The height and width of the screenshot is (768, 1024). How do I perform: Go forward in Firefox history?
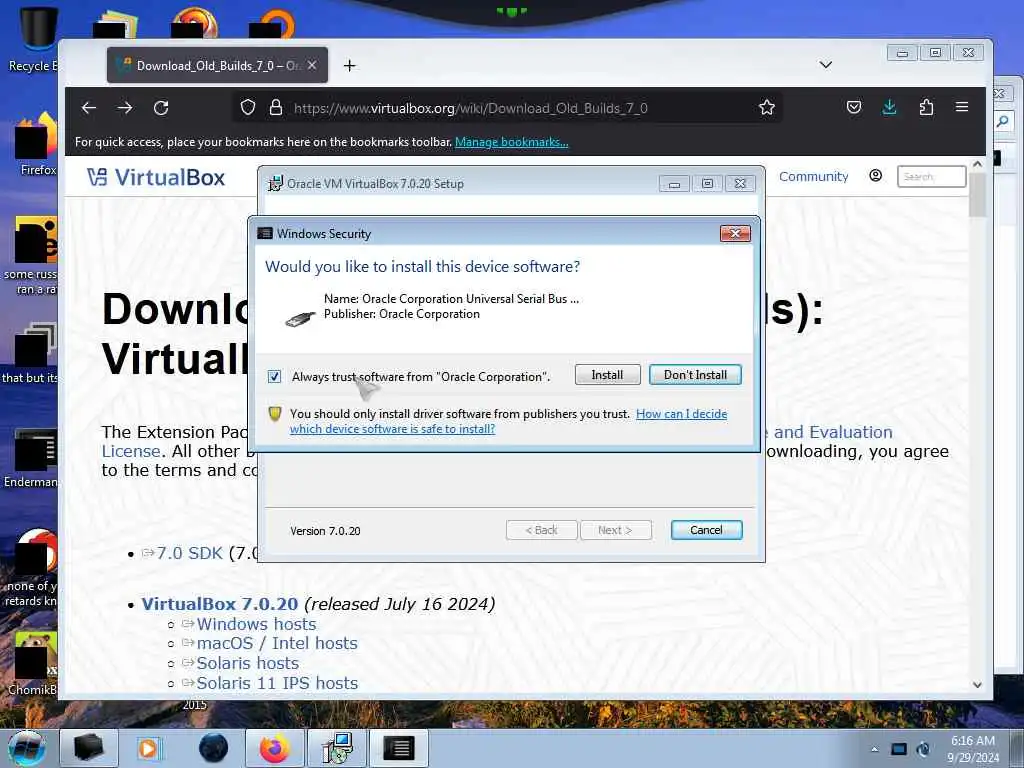(x=125, y=108)
